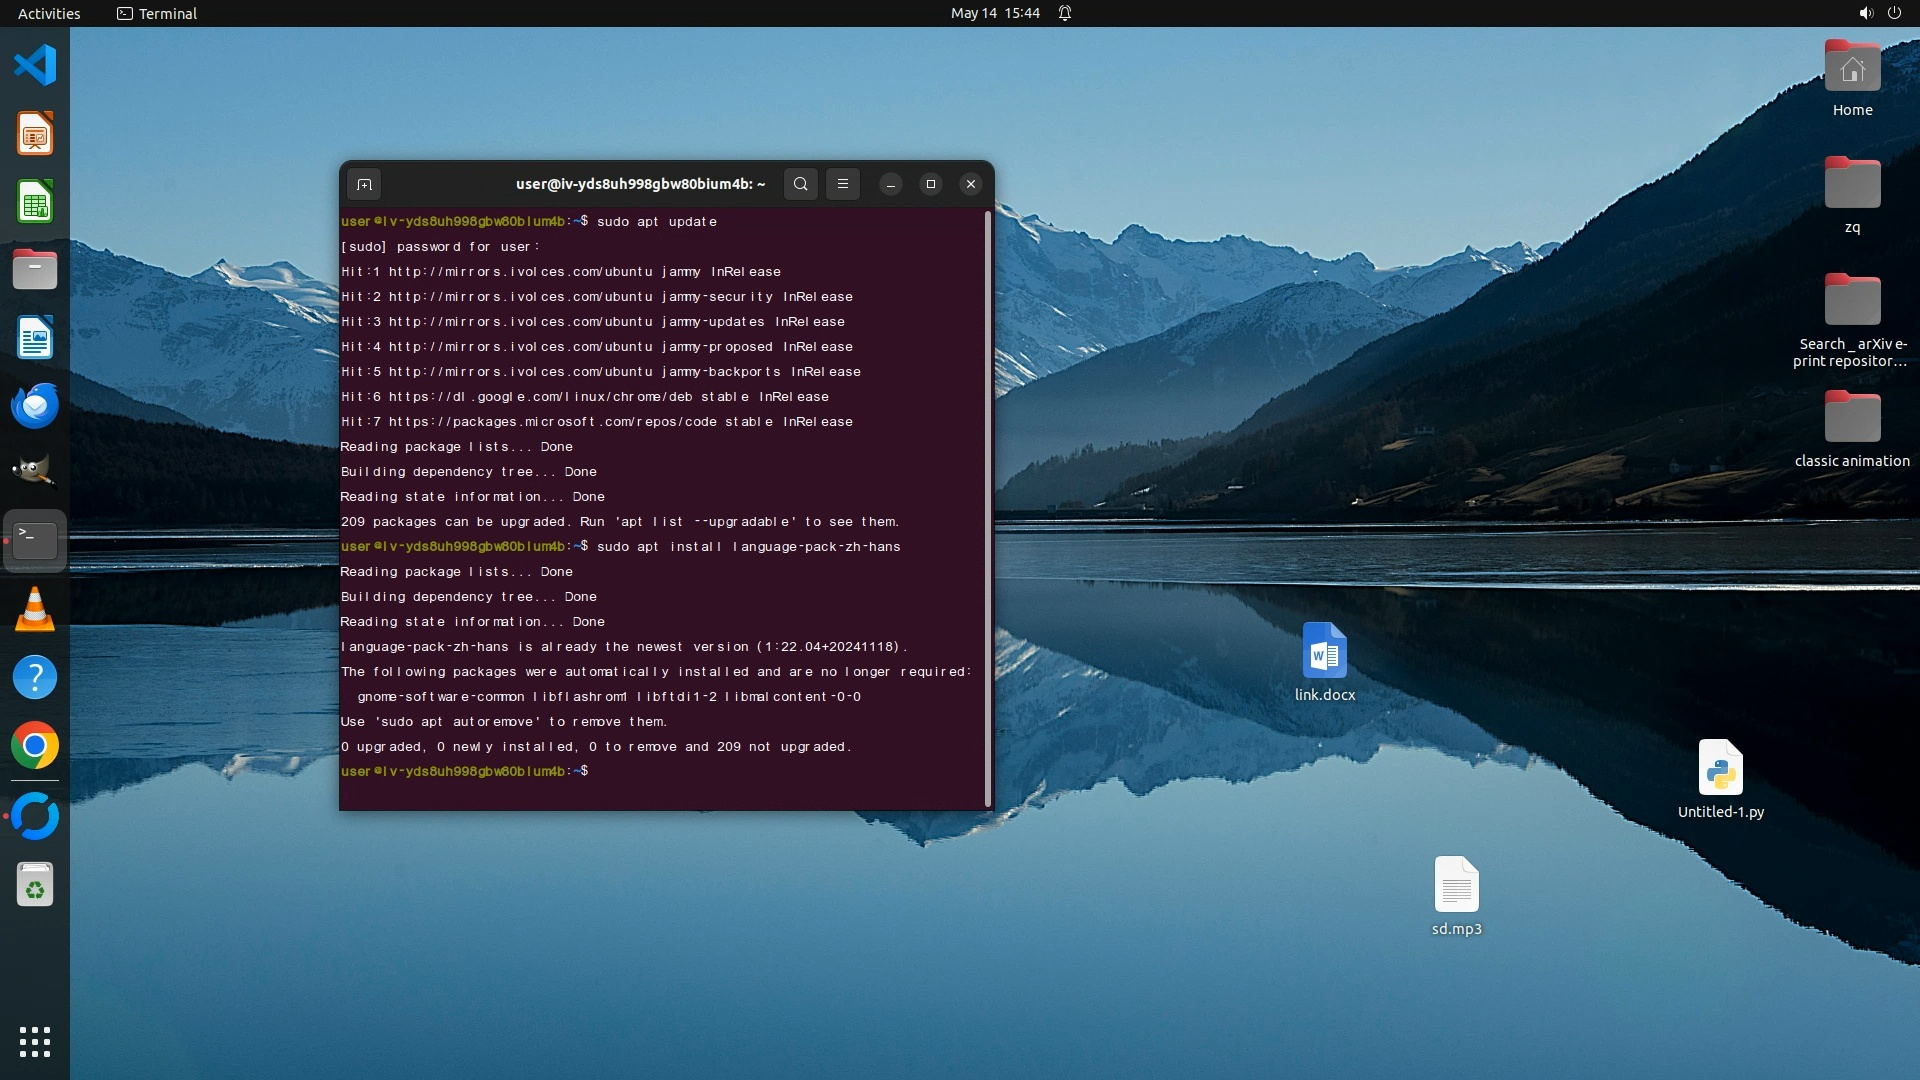
Task: Expand the system volume and power menu
Action: click(x=1879, y=13)
